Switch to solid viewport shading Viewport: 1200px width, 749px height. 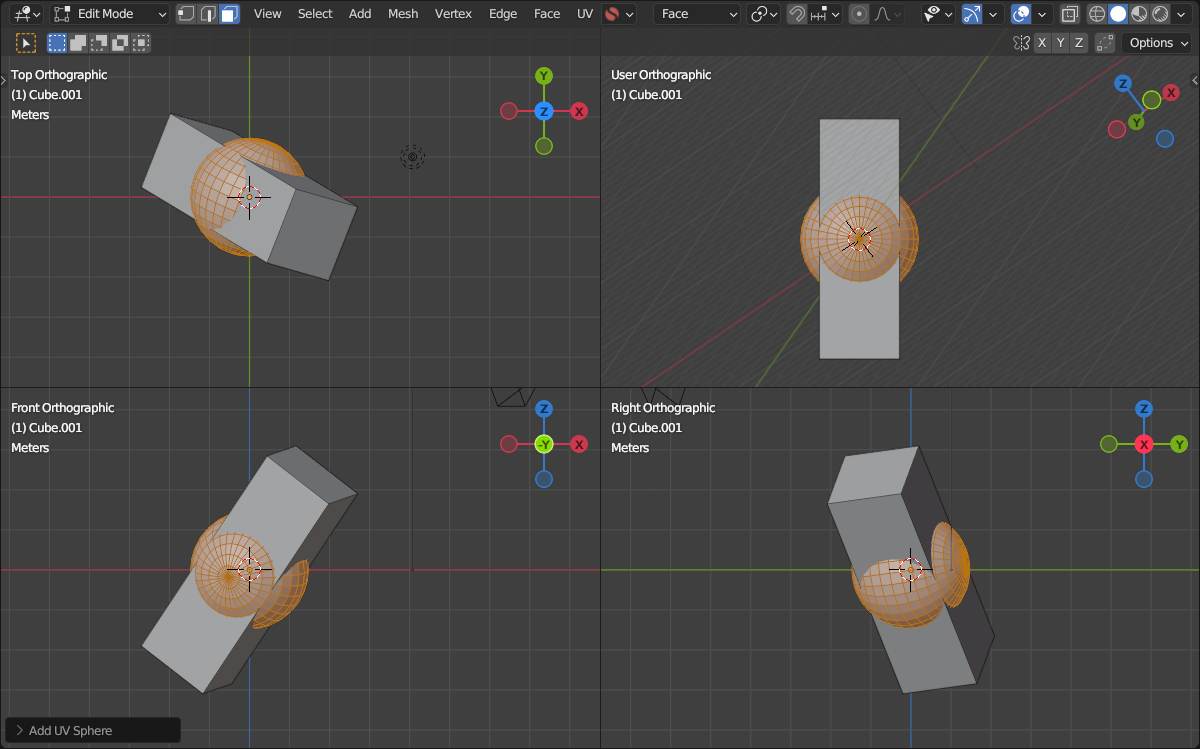(1118, 14)
